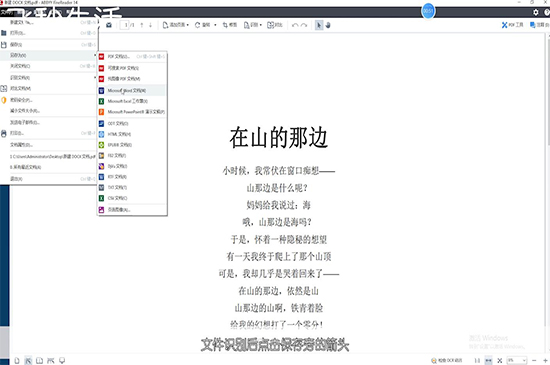Screen dimensions: 550x365
Task: Save as EPUB Document
Action: 132,145
